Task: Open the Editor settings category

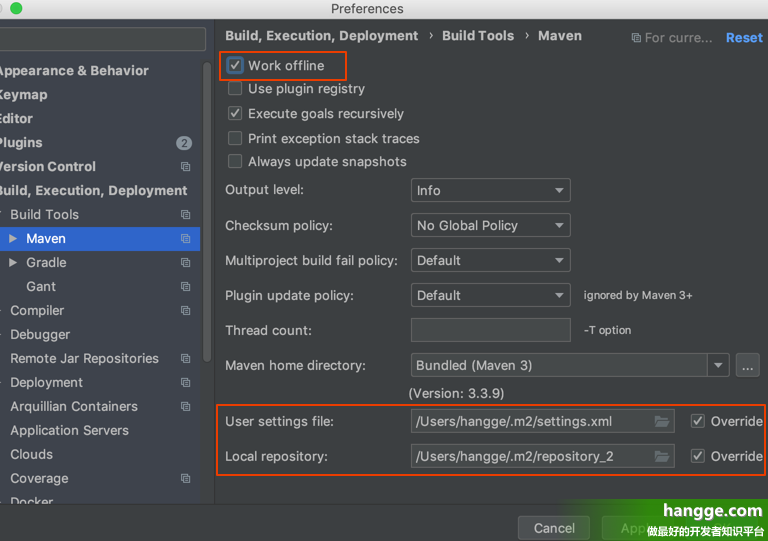Action: [16, 118]
